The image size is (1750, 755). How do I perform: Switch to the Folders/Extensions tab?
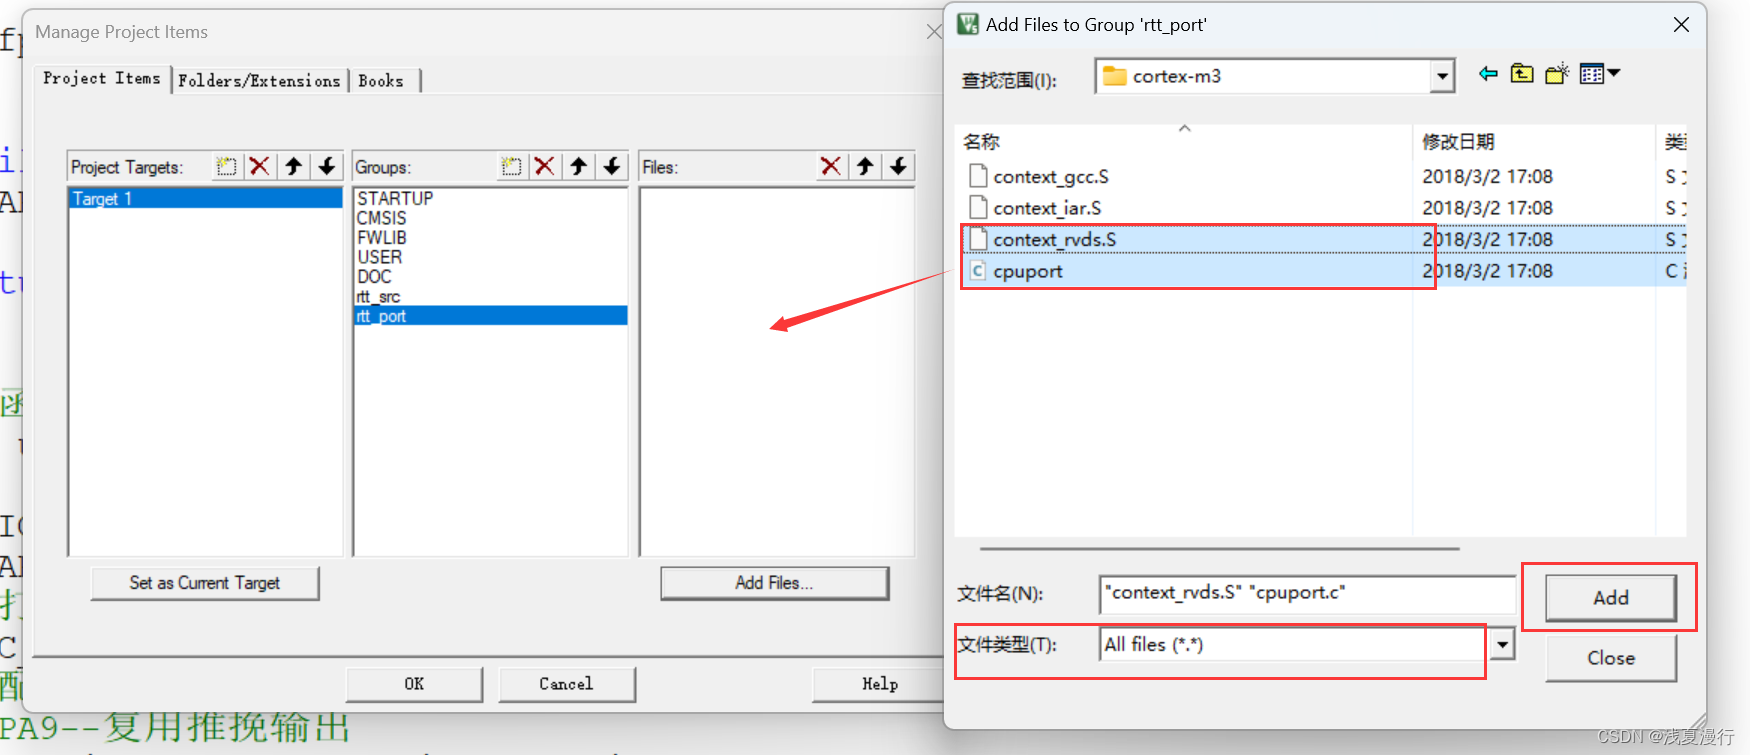pyautogui.click(x=259, y=81)
